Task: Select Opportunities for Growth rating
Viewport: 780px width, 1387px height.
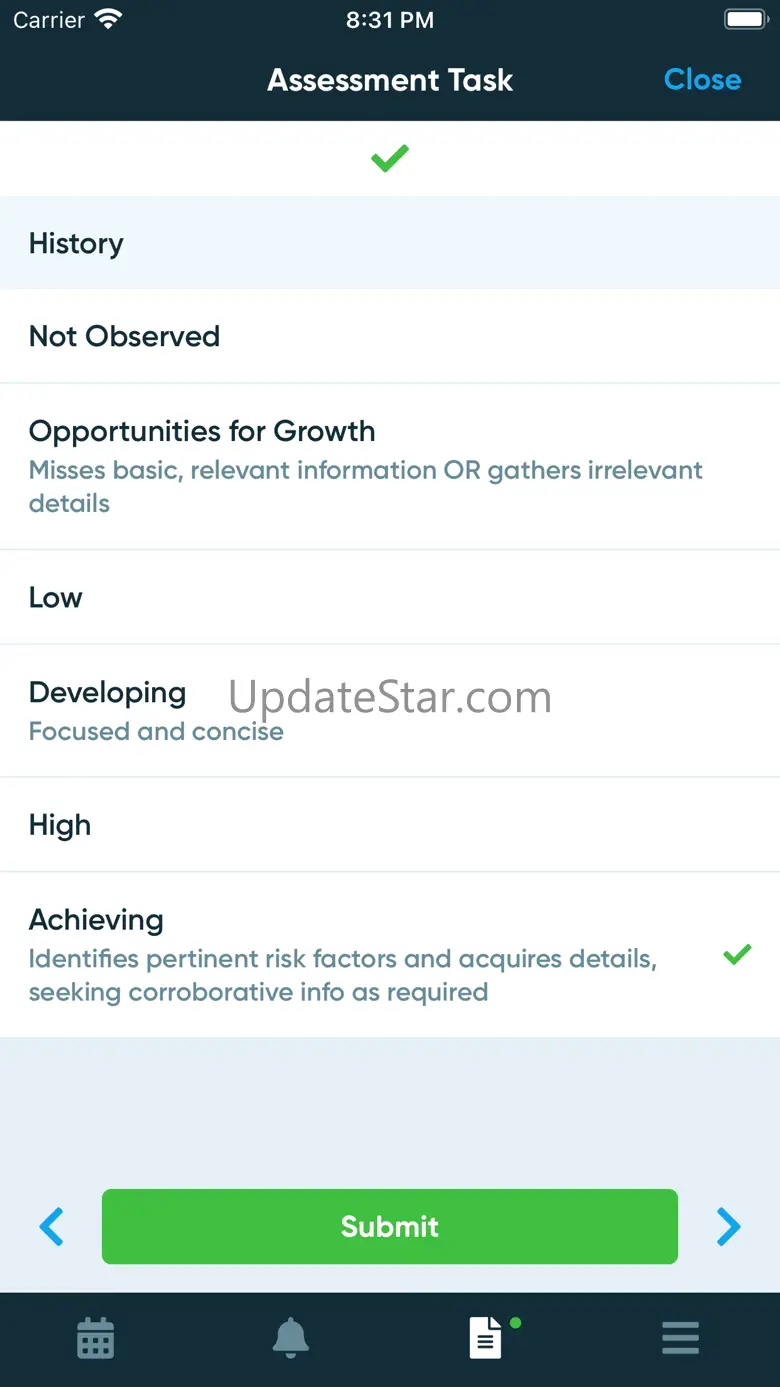Action: [390, 466]
